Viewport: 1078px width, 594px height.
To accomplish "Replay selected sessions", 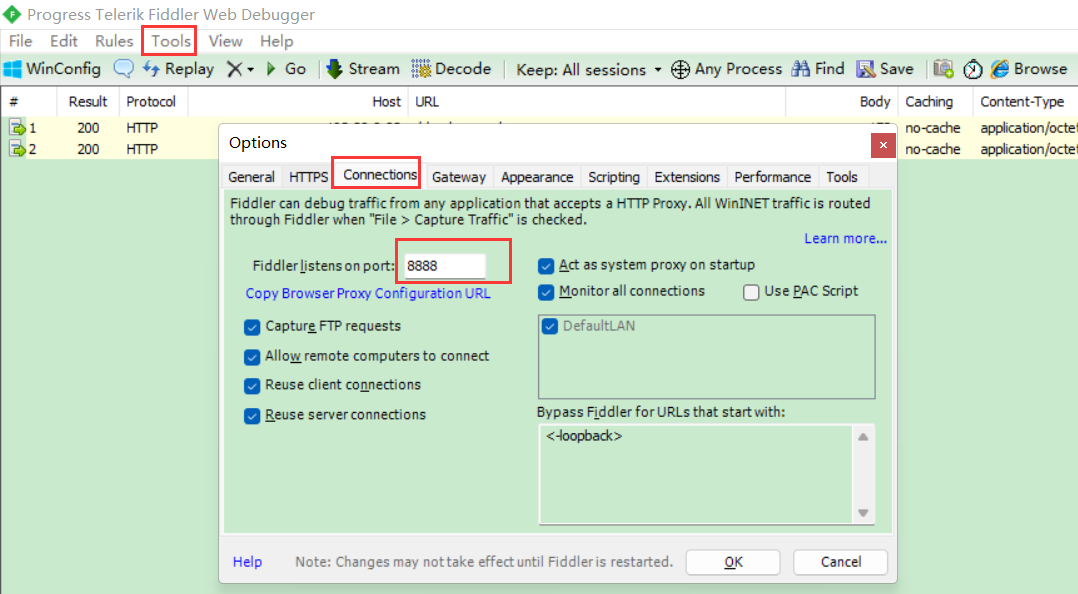I will click(178, 69).
